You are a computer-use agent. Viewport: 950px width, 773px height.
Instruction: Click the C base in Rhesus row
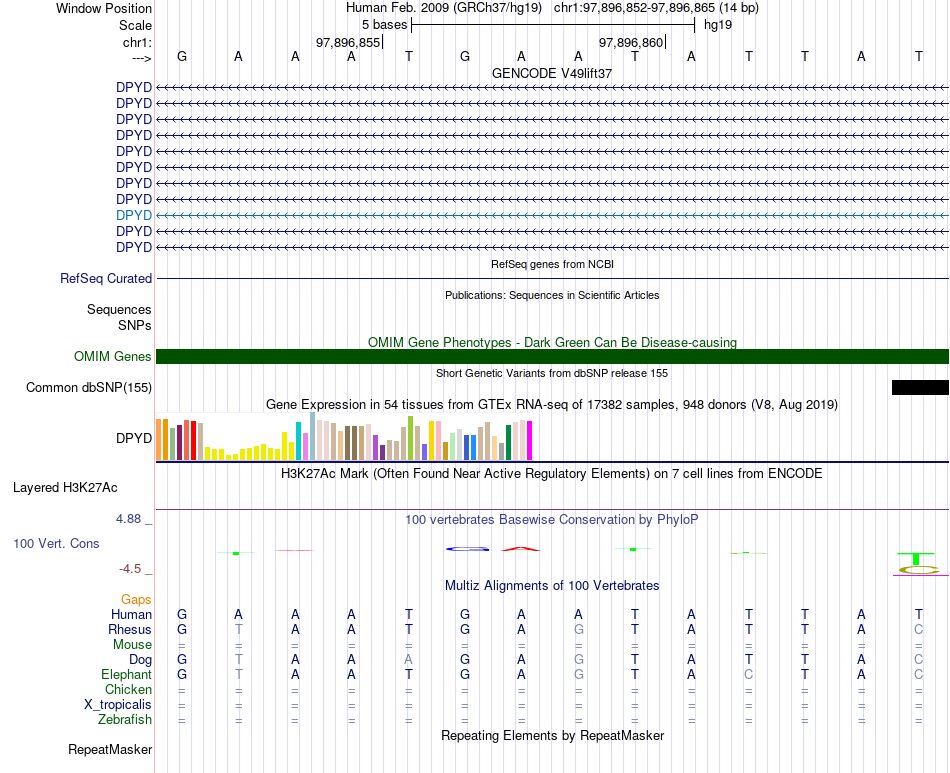[918, 629]
